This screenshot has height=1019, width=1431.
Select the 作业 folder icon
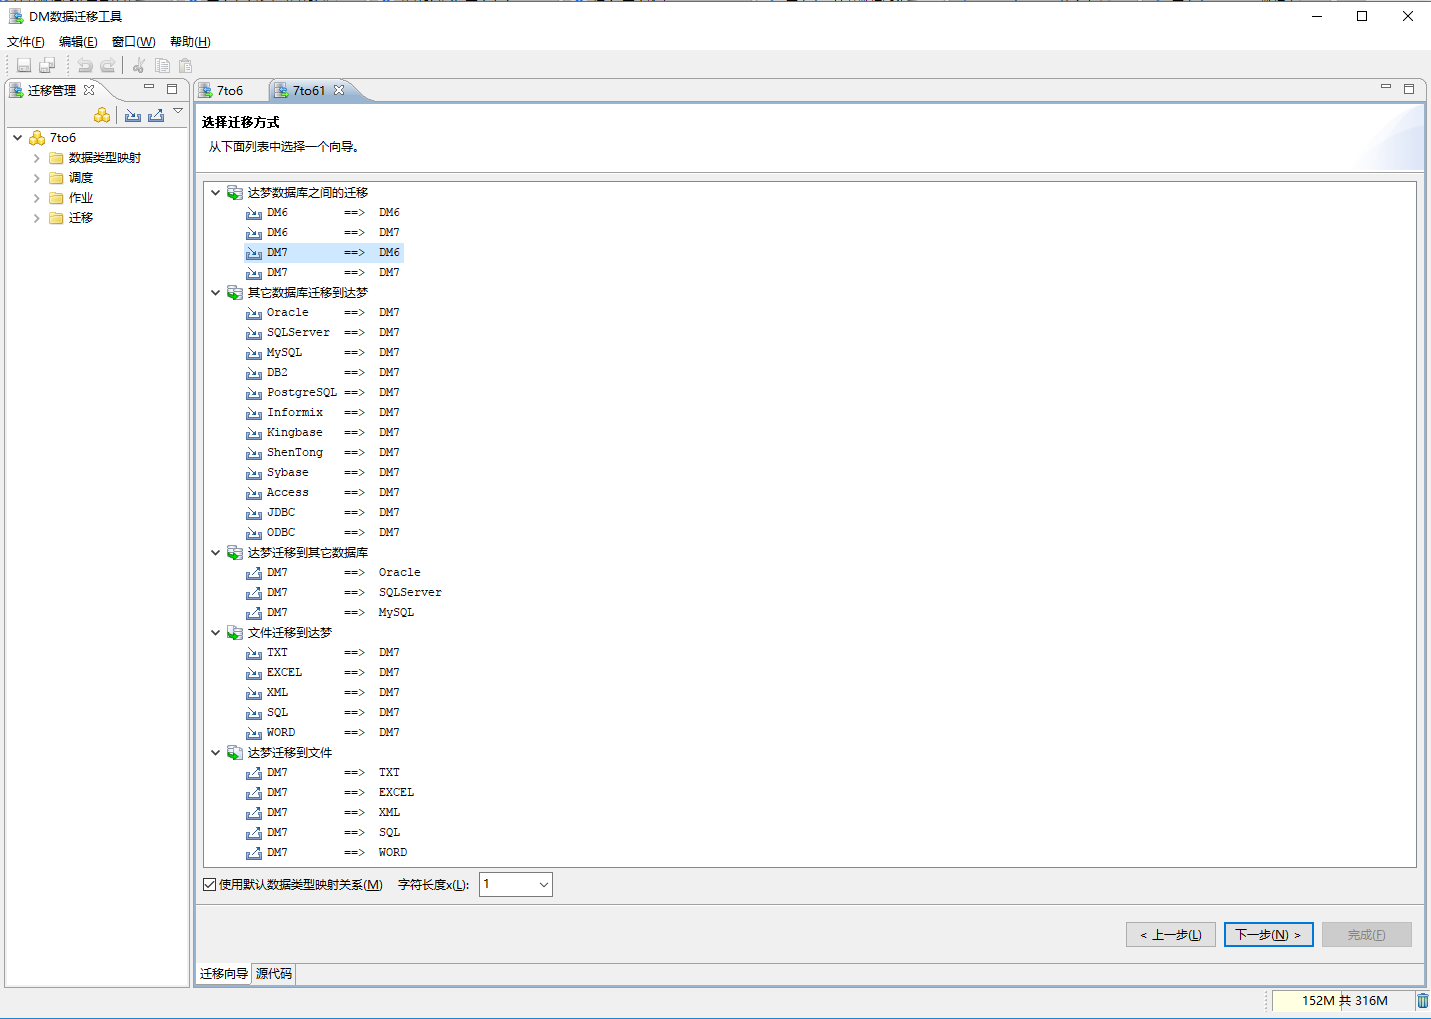57,198
